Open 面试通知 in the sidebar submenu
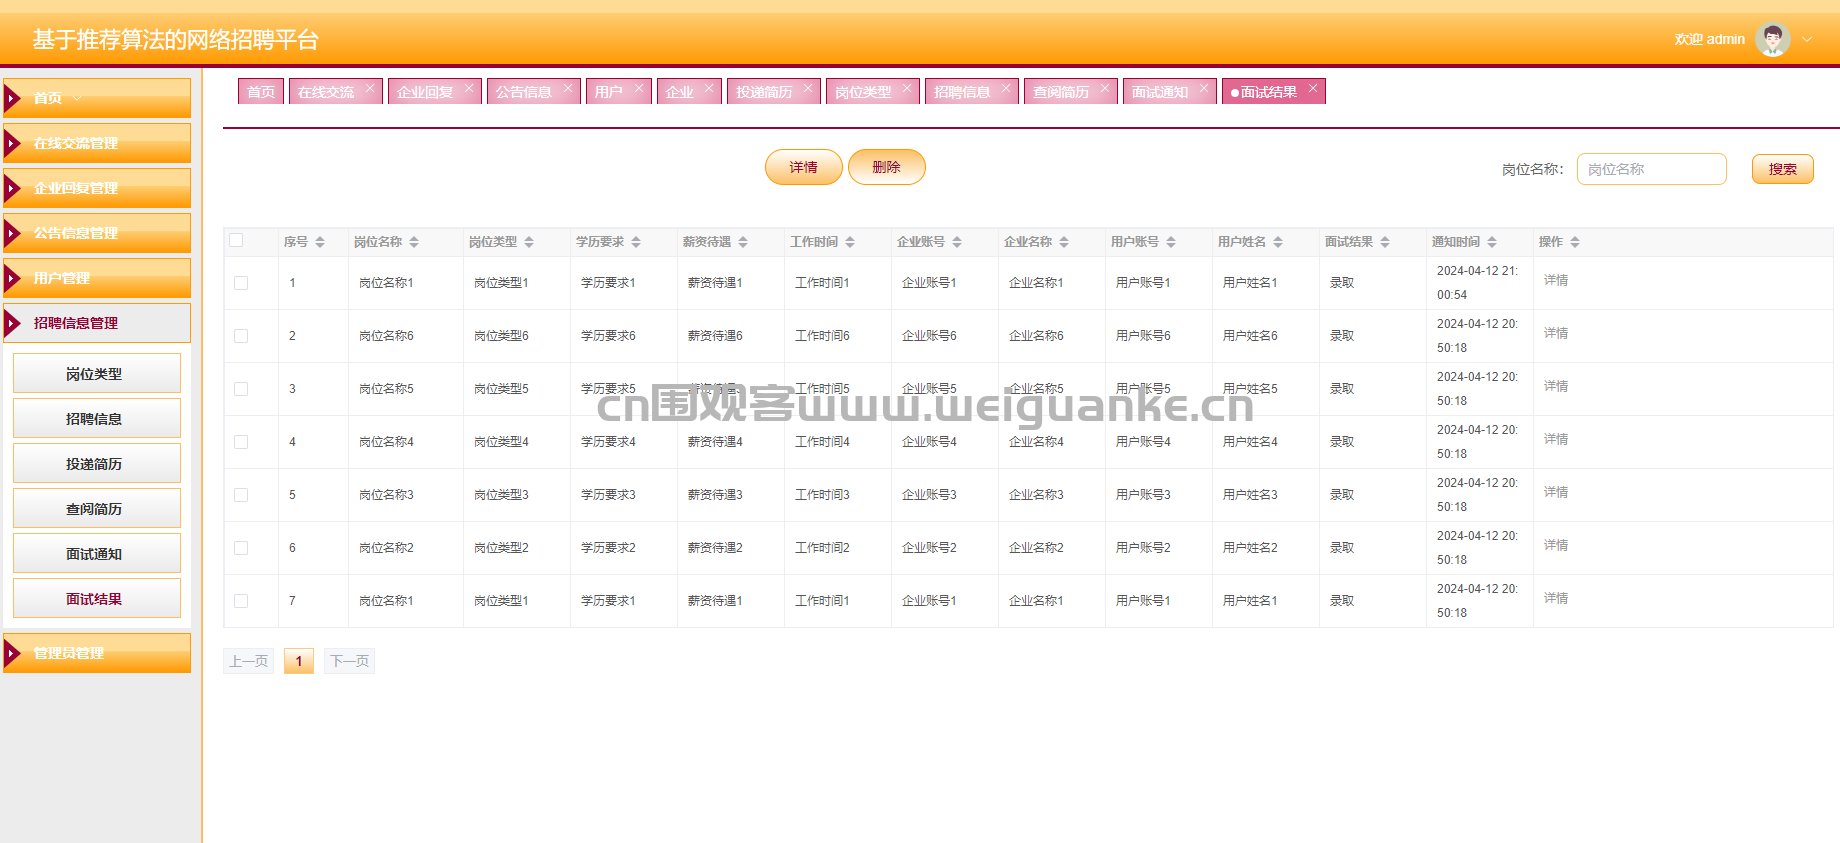 coord(96,554)
